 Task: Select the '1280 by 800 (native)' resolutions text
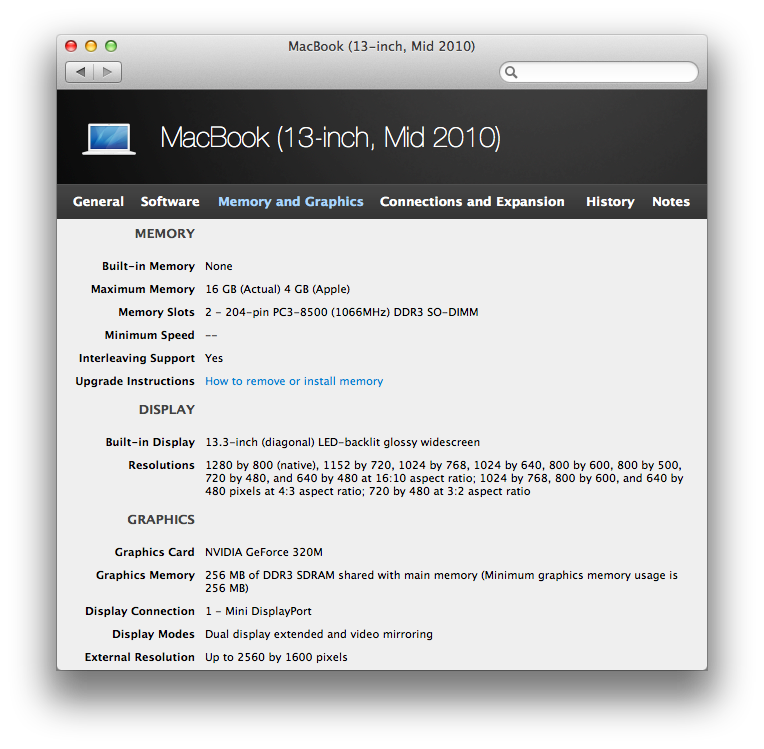444,478
